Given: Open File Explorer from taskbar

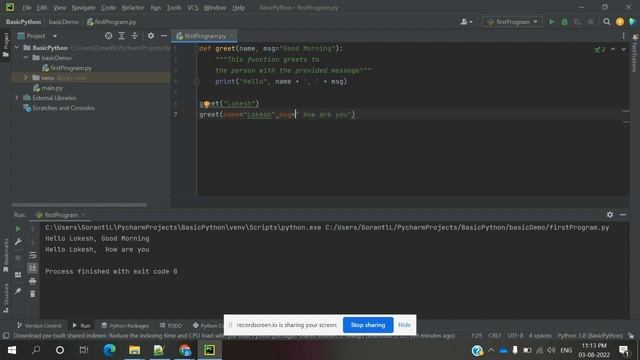Looking at the screenshot, I should pos(134,350).
